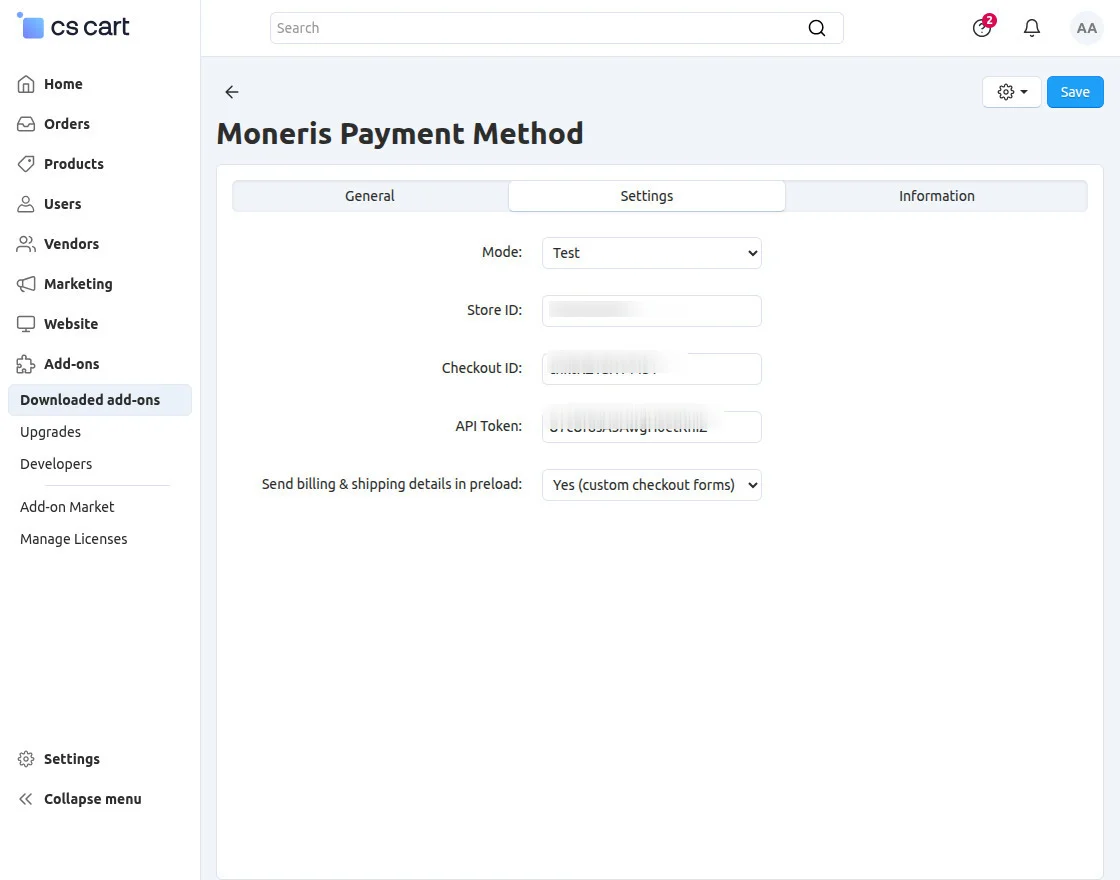Viewport: 1120px width, 880px height.
Task: Click the 'Store ID:' label
Action: click(494, 310)
